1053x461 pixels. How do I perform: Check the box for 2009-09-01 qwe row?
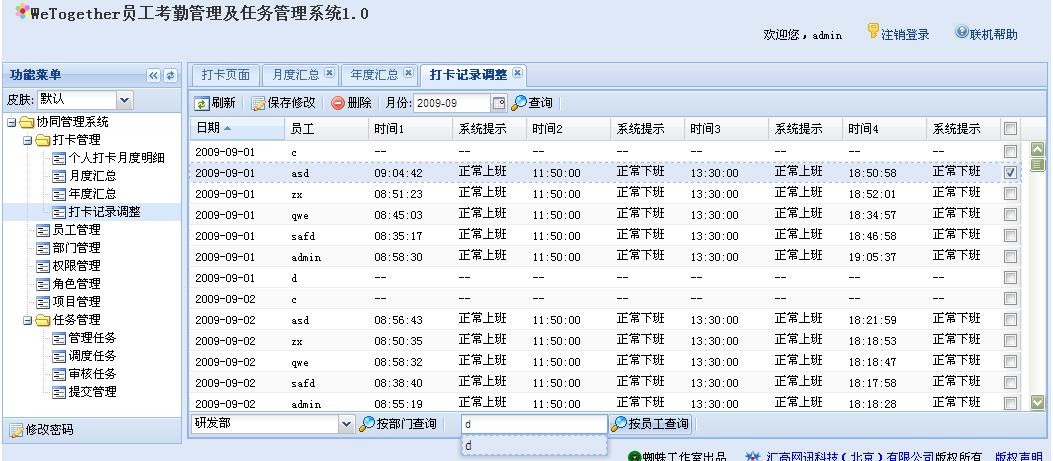tap(1010, 214)
